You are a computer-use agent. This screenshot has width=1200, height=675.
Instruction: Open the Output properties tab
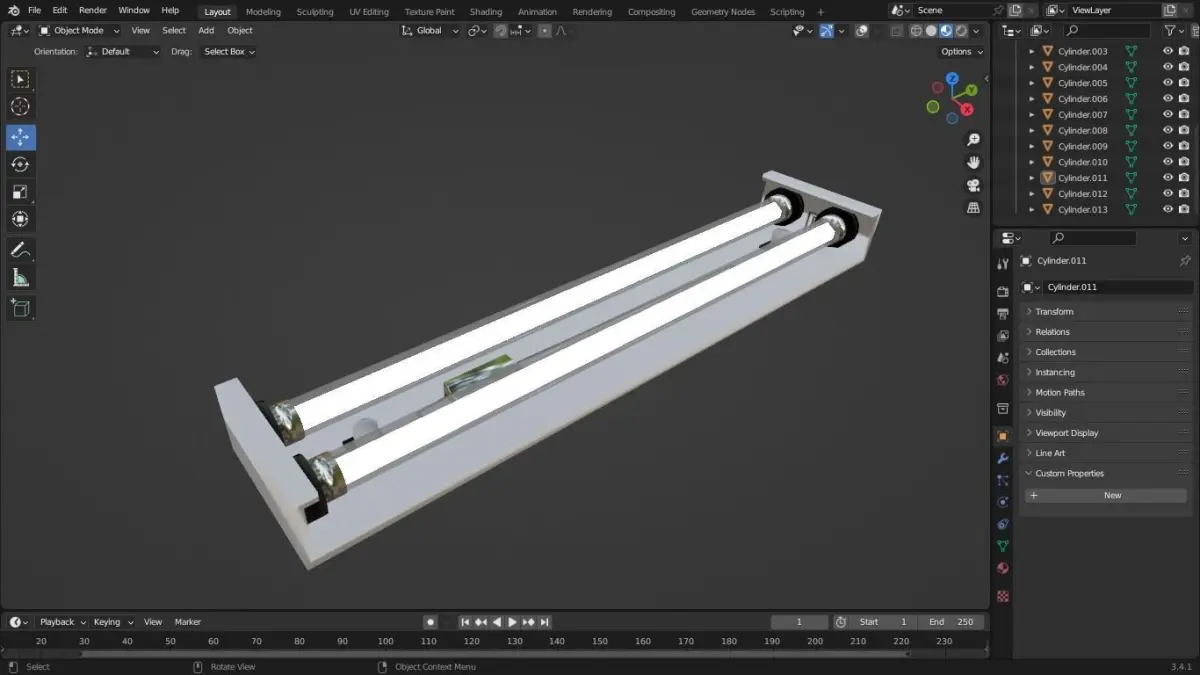pyautogui.click(x=1003, y=314)
